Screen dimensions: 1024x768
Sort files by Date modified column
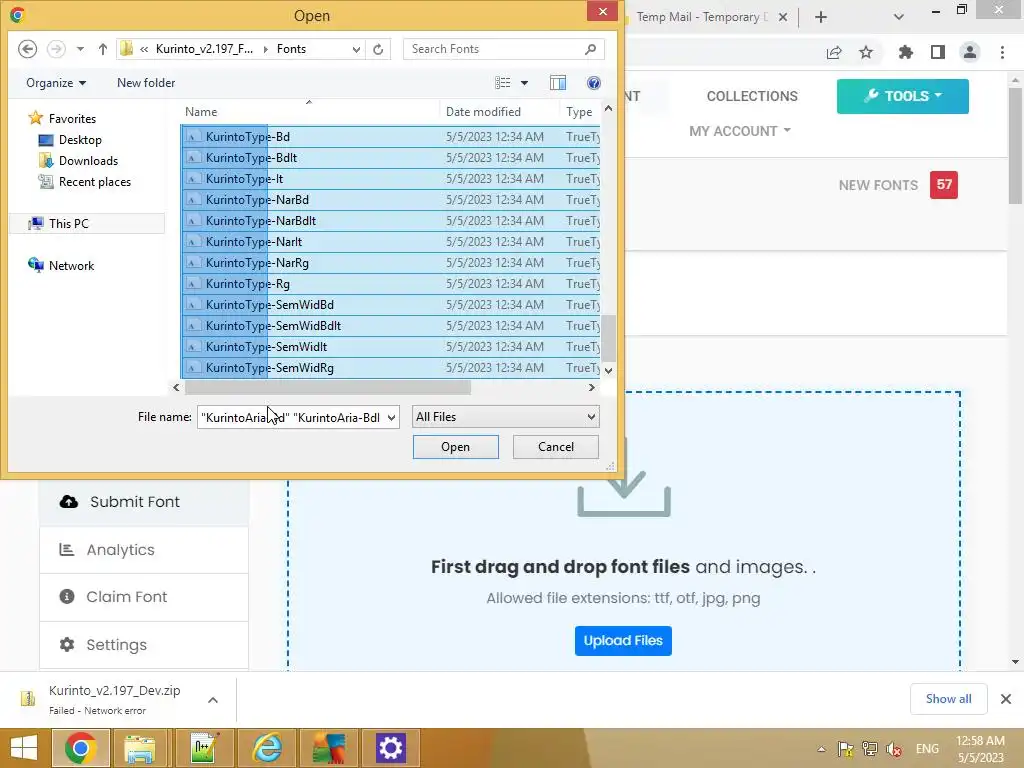click(x=483, y=112)
